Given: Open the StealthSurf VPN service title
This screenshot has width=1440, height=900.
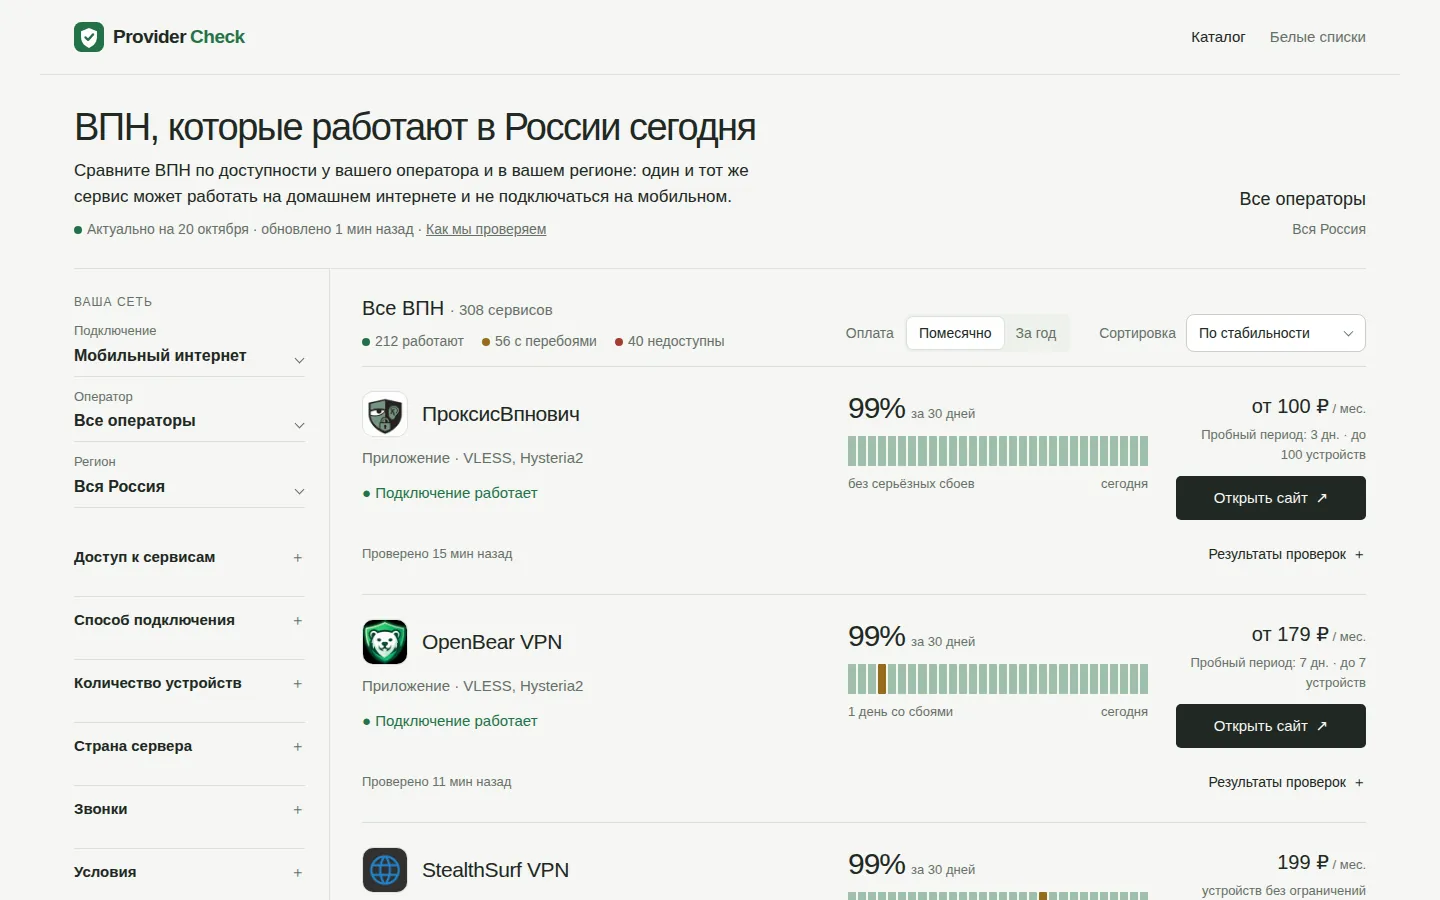Looking at the screenshot, I should coord(496,870).
